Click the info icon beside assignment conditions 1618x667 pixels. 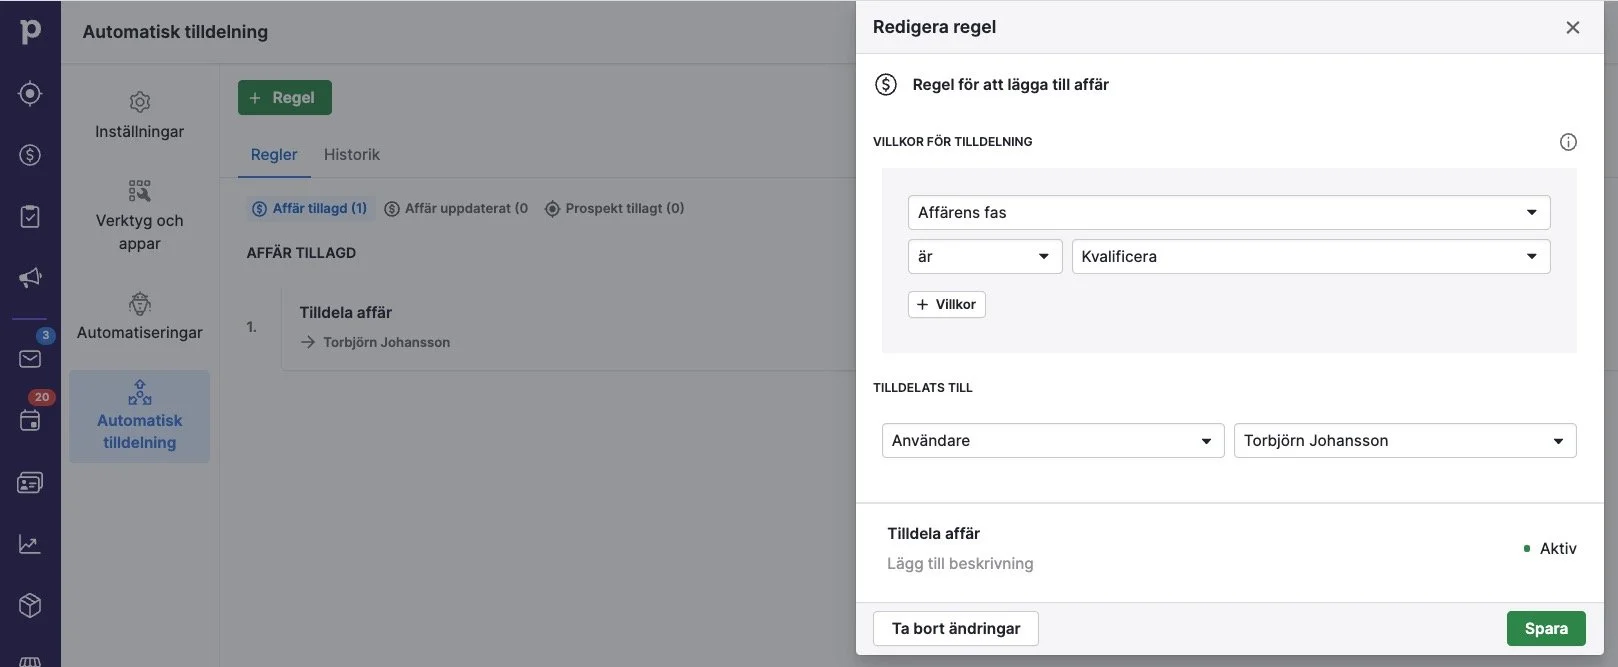click(1568, 142)
